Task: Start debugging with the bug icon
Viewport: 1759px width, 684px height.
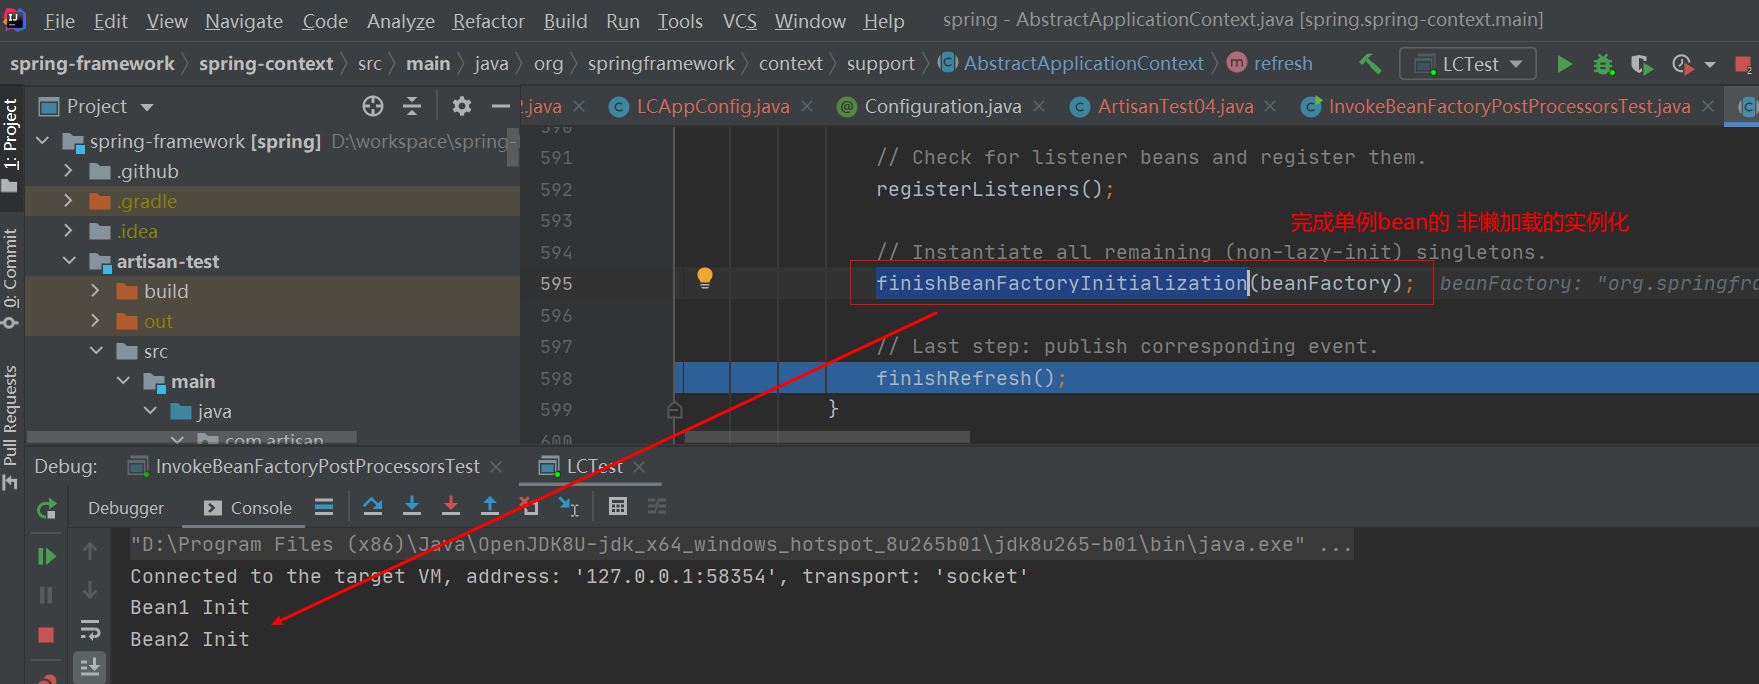Action: (1603, 64)
